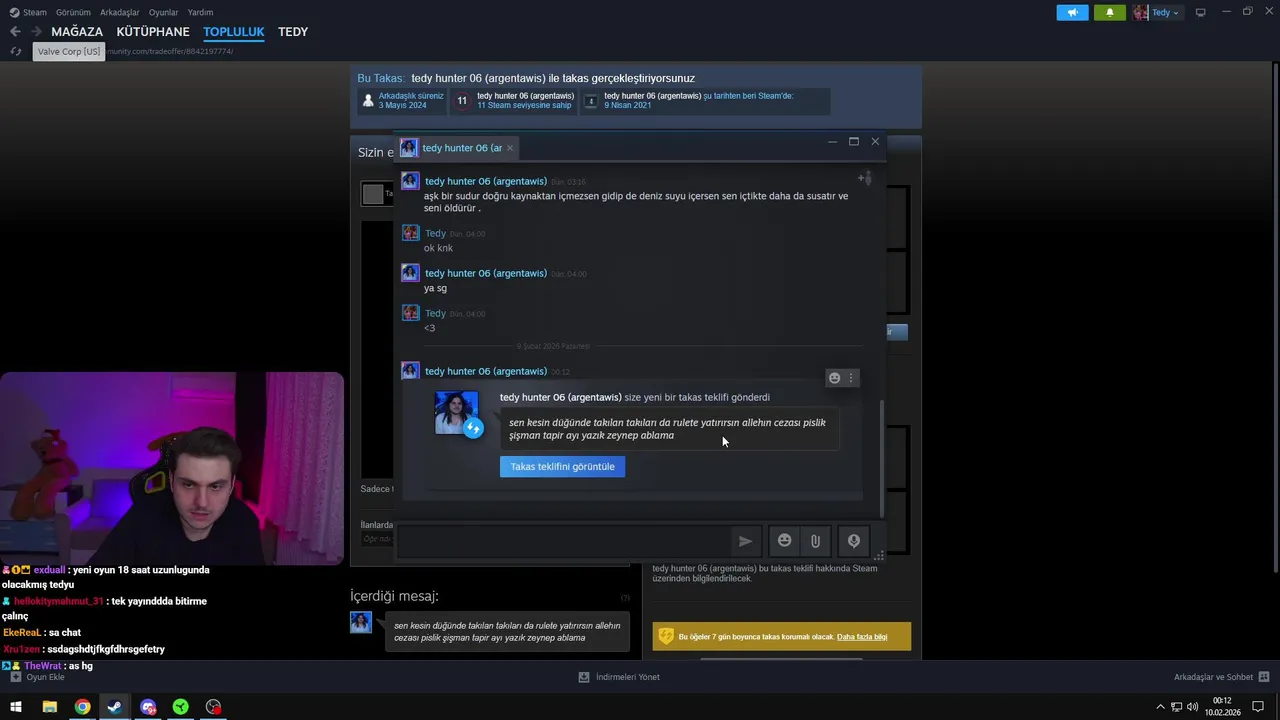Open the three-dot message options menu
This screenshot has height=720, width=1280.
click(851, 378)
